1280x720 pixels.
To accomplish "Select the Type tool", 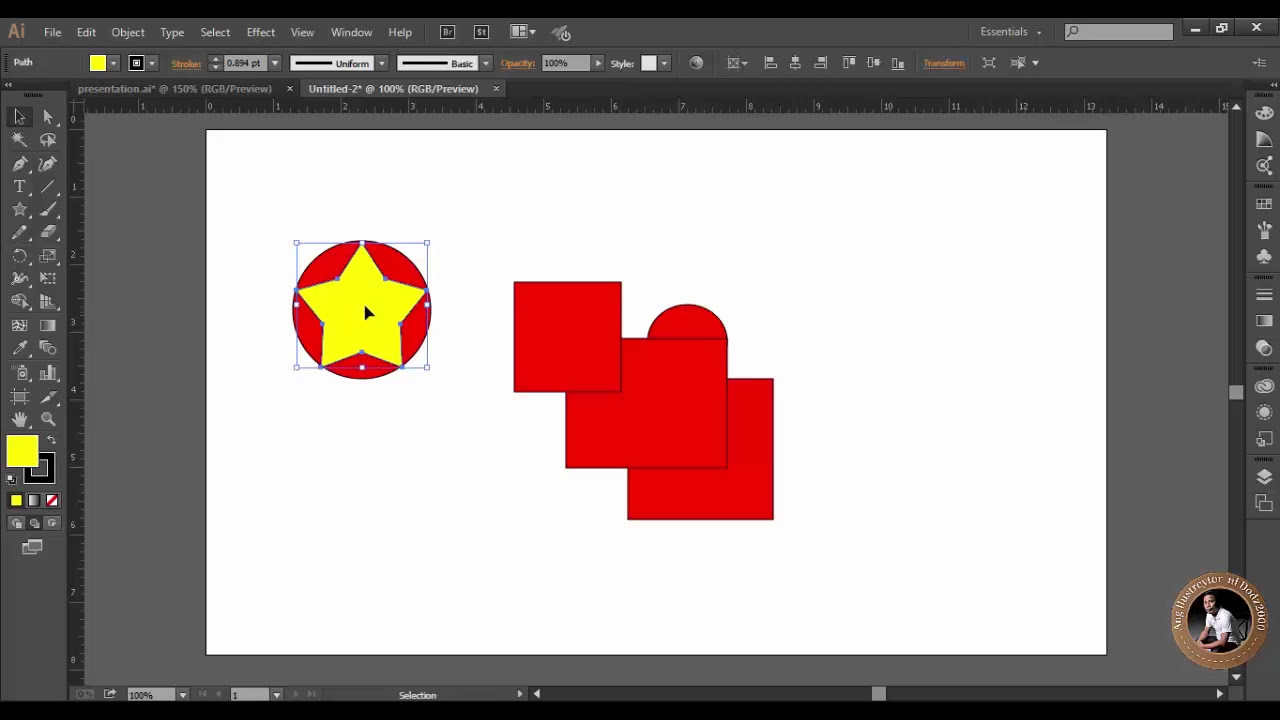I will [19, 187].
